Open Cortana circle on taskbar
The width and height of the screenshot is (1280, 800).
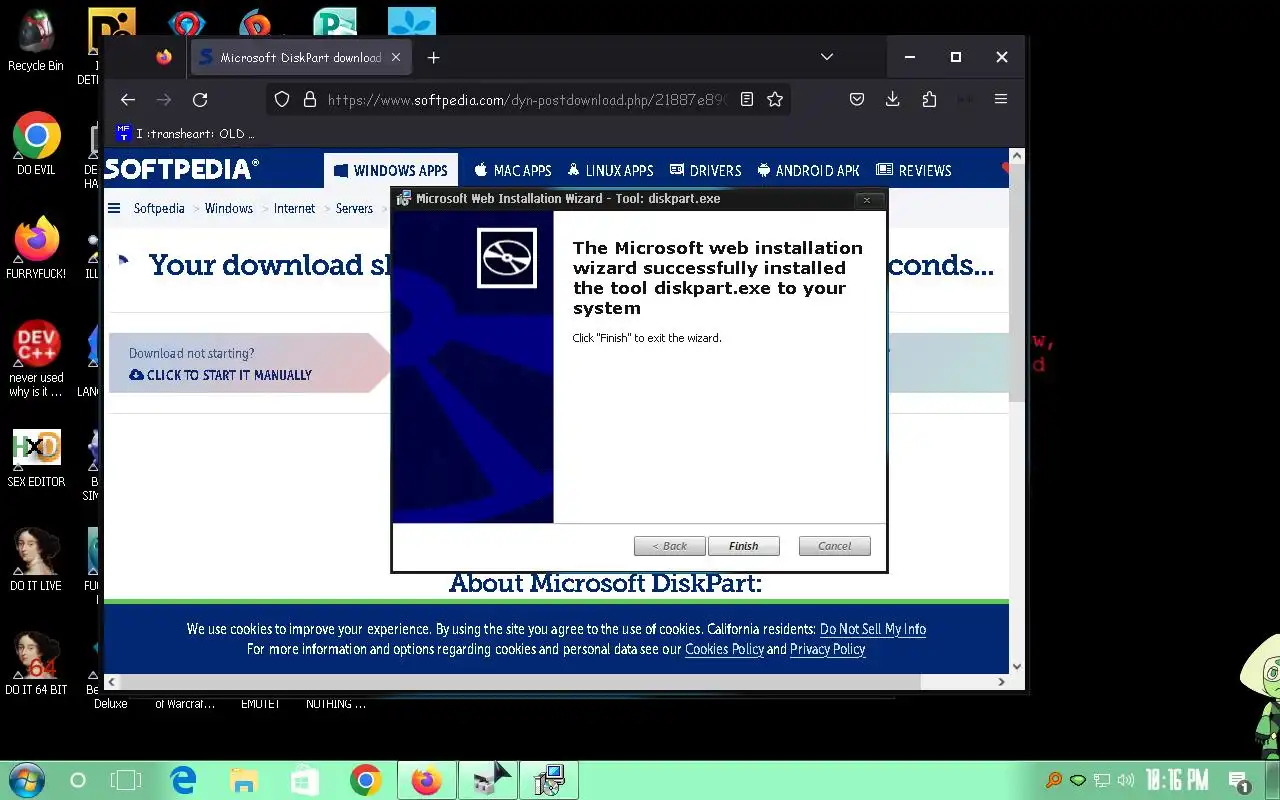click(x=78, y=780)
